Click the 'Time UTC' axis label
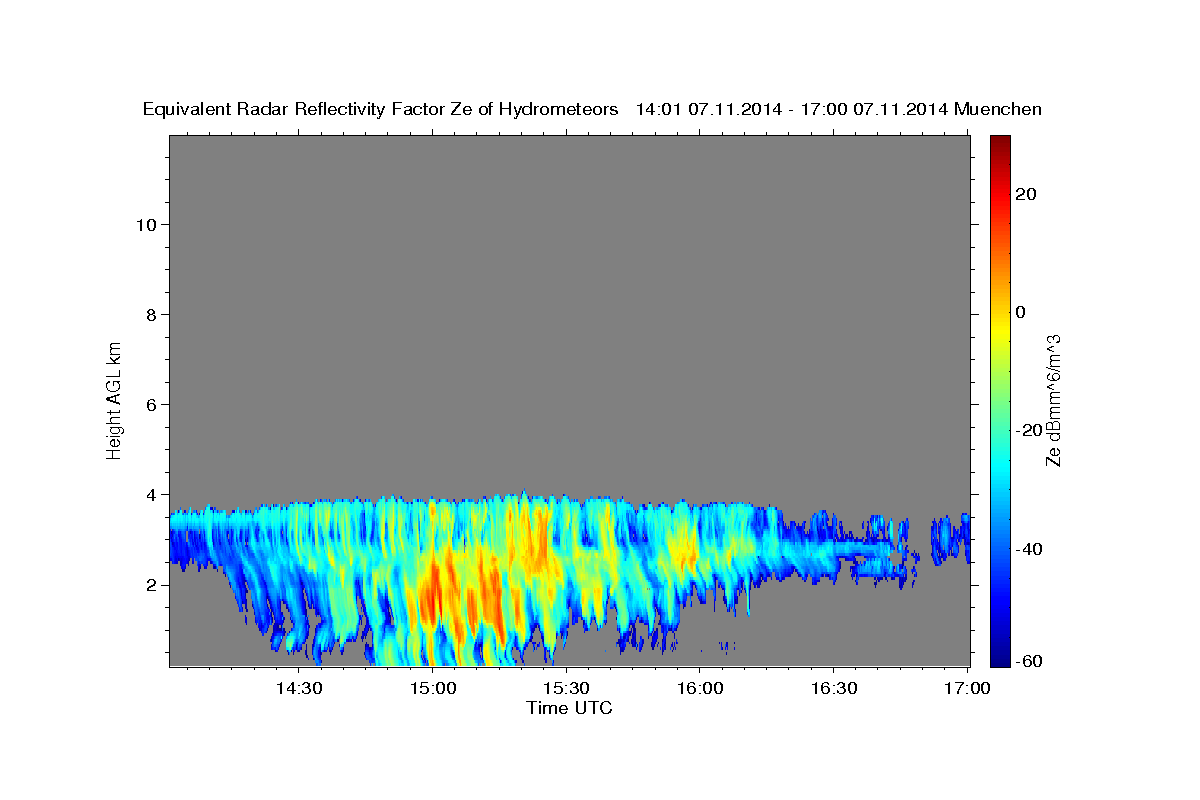Viewport: 1200px width, 800px height. (569, 708)
